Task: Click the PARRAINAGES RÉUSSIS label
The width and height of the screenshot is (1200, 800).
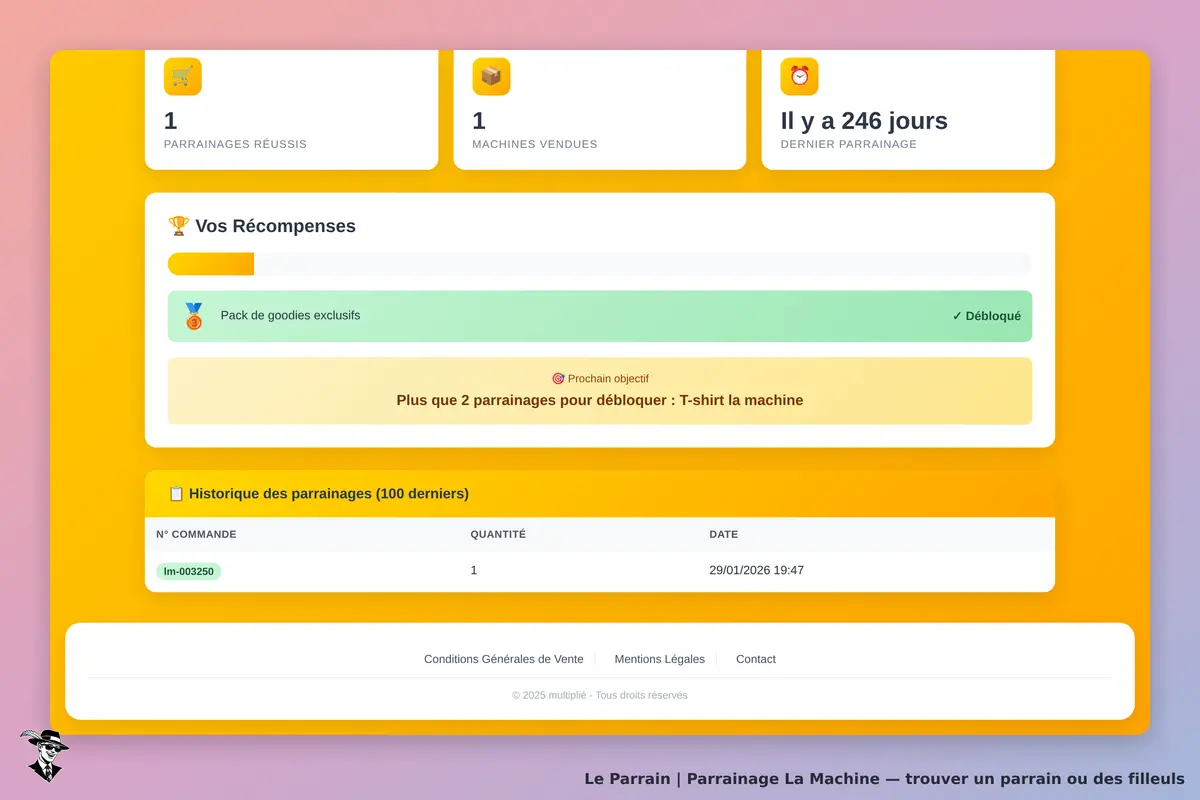Action: (235, 144)
